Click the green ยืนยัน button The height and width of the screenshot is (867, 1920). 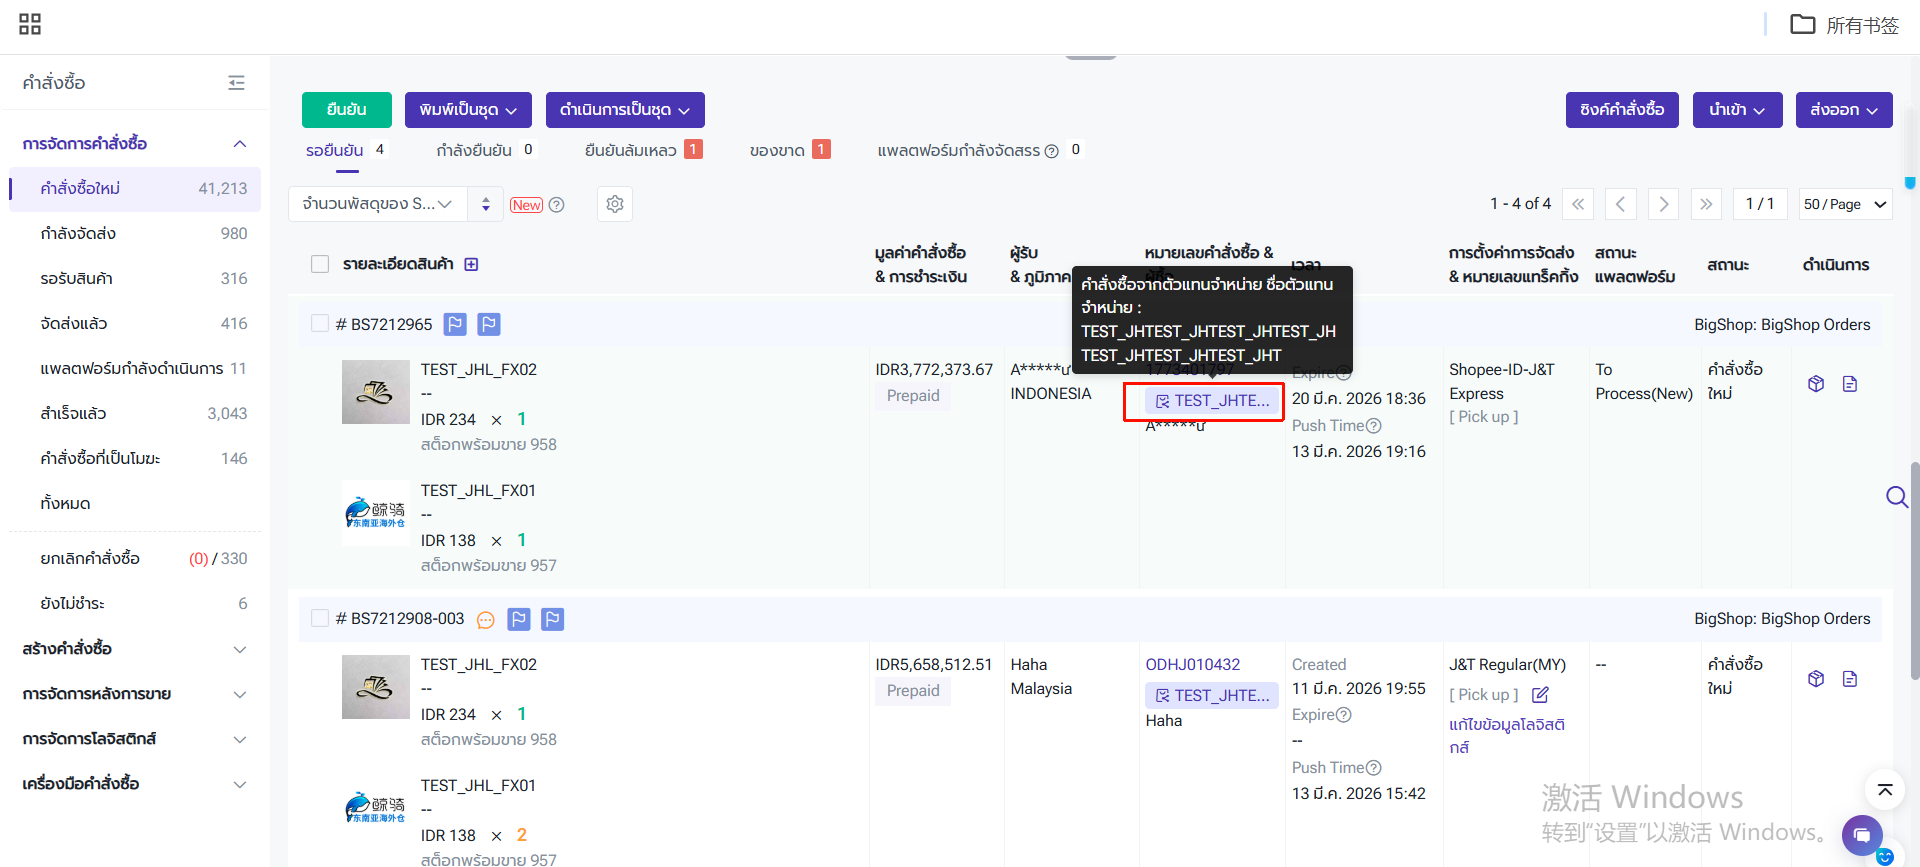(x=346, y=110)
